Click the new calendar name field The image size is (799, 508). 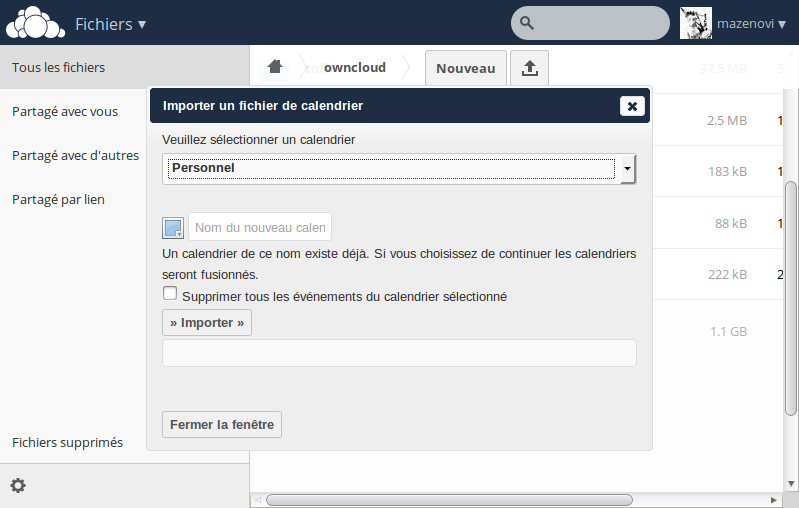(260, 227)
